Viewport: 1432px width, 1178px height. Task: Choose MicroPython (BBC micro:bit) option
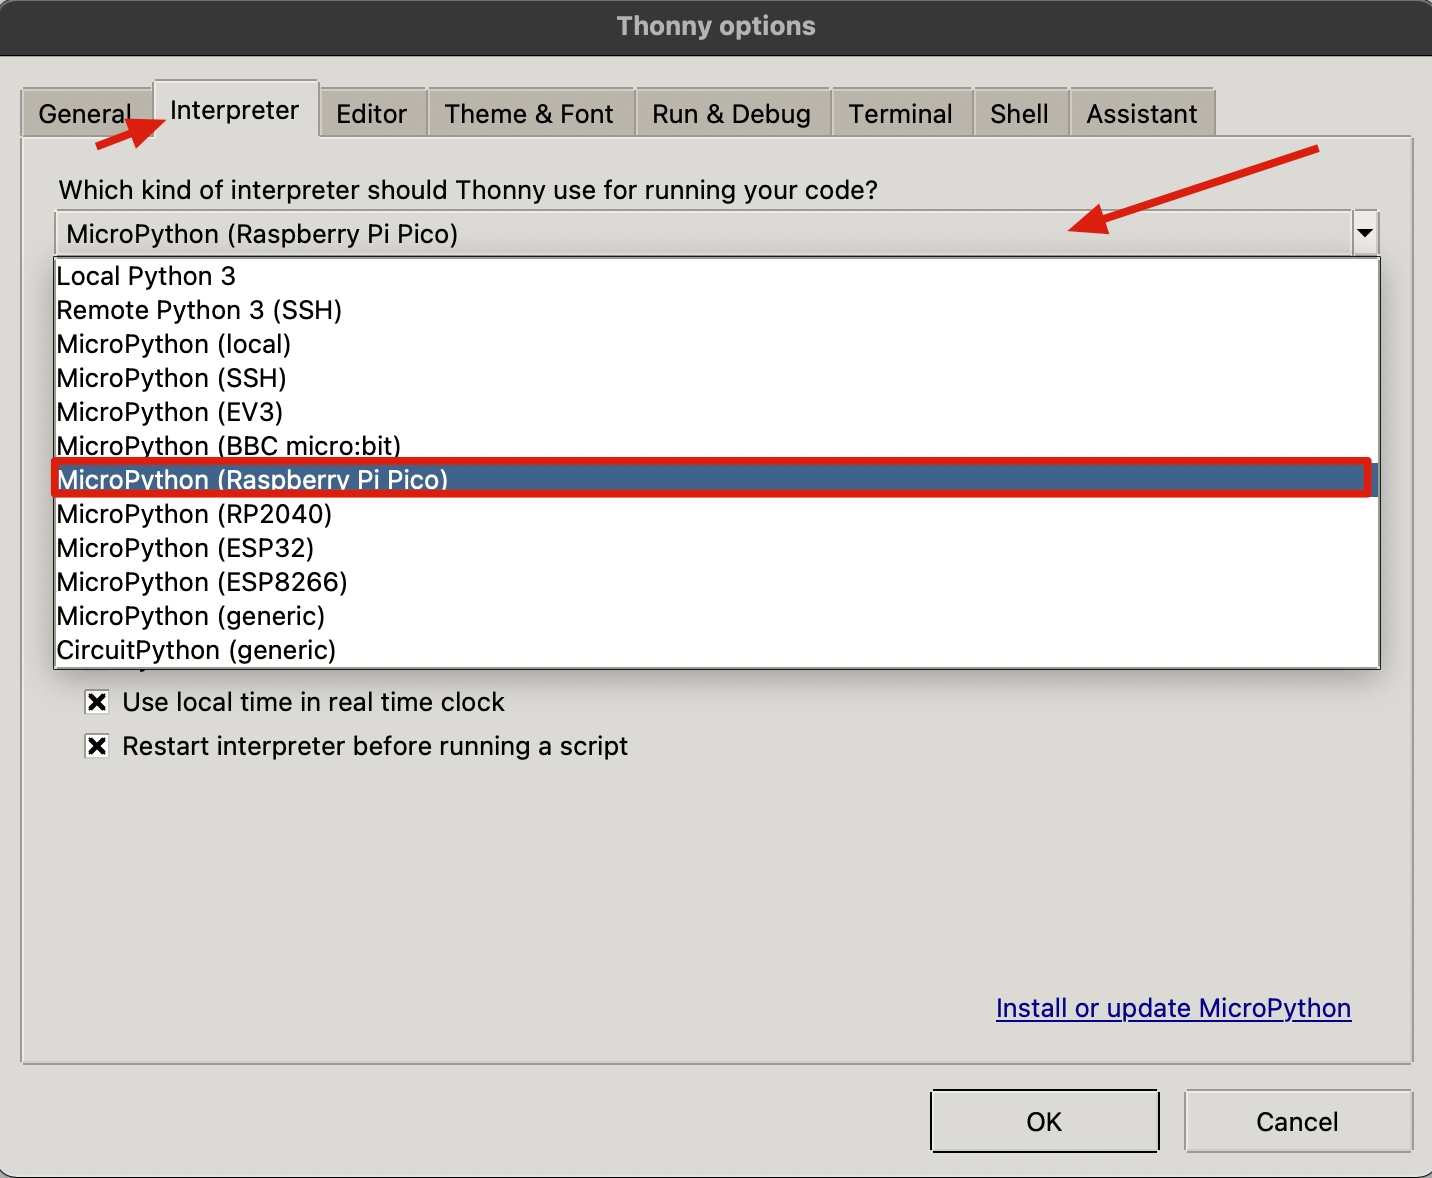click(228, 445)
